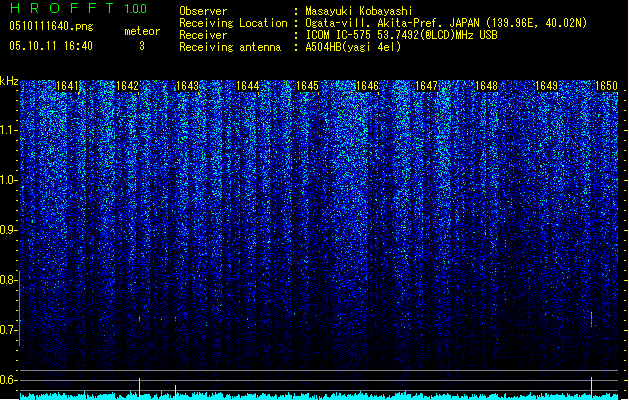629x400 pixels.
Task: Click the 1649 time marker
Action: coord(546,86)
